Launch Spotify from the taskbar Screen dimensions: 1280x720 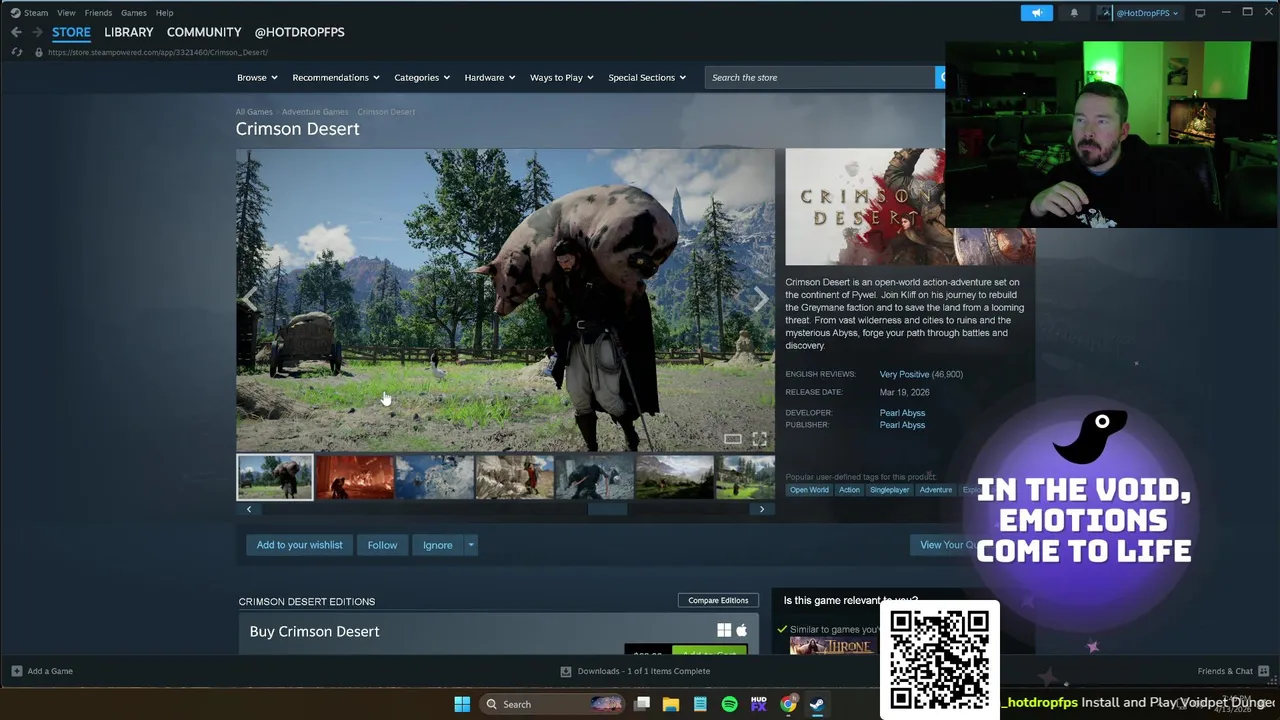tap(729, 704)
